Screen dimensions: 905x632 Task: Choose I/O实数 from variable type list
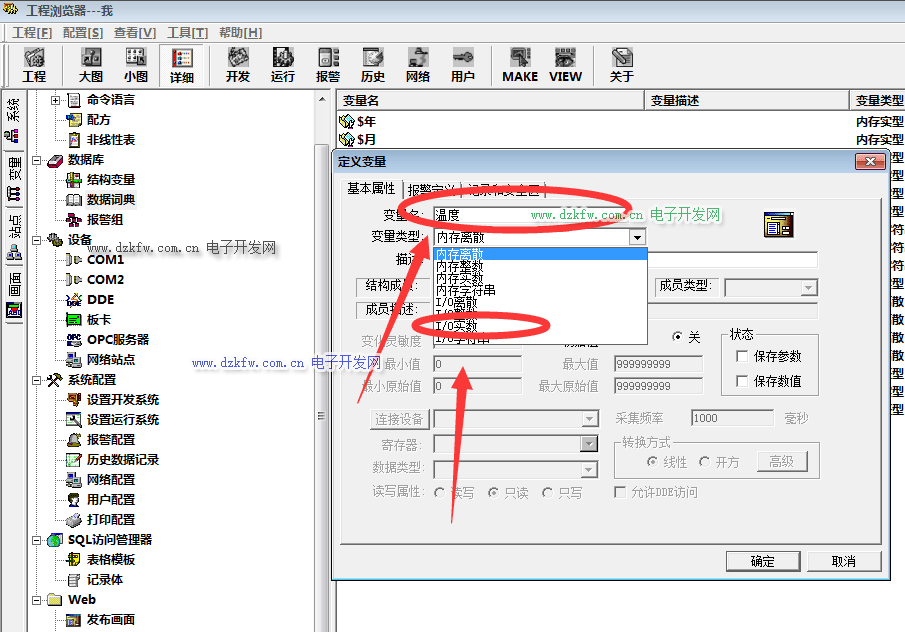point(458,326)
